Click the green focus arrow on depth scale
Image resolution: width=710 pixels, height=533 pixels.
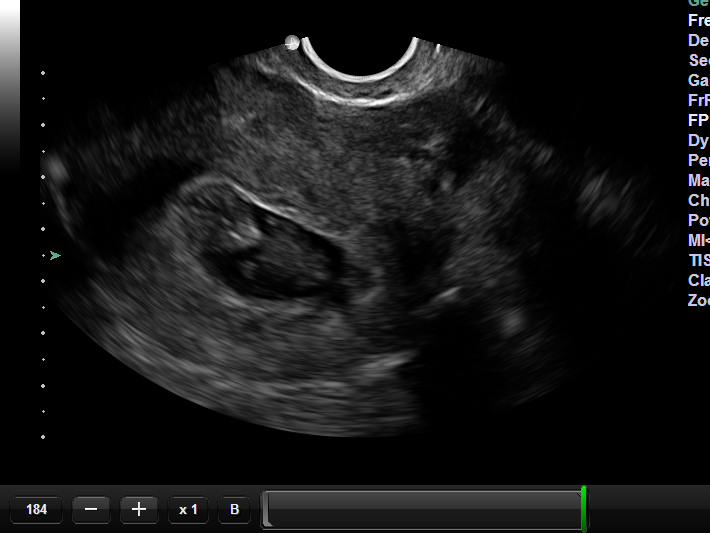click(x=55, y=256)
